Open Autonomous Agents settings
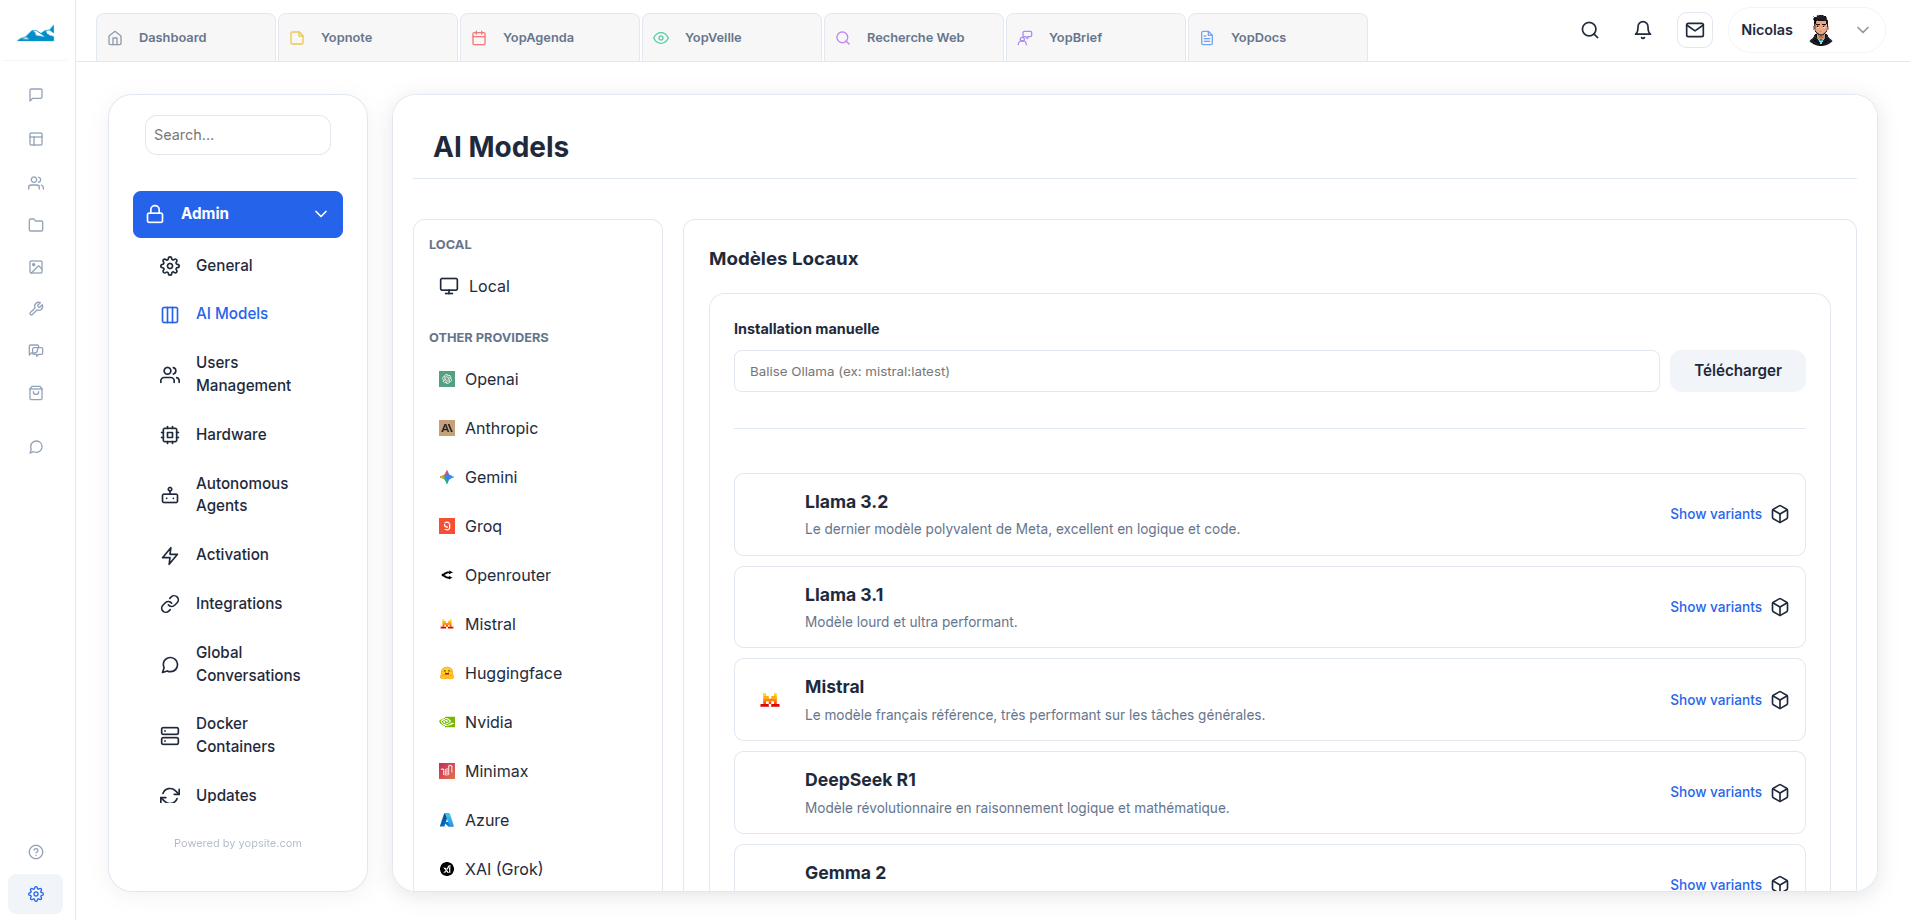Viewport: 1910px width, 920px height. [238, 495]
